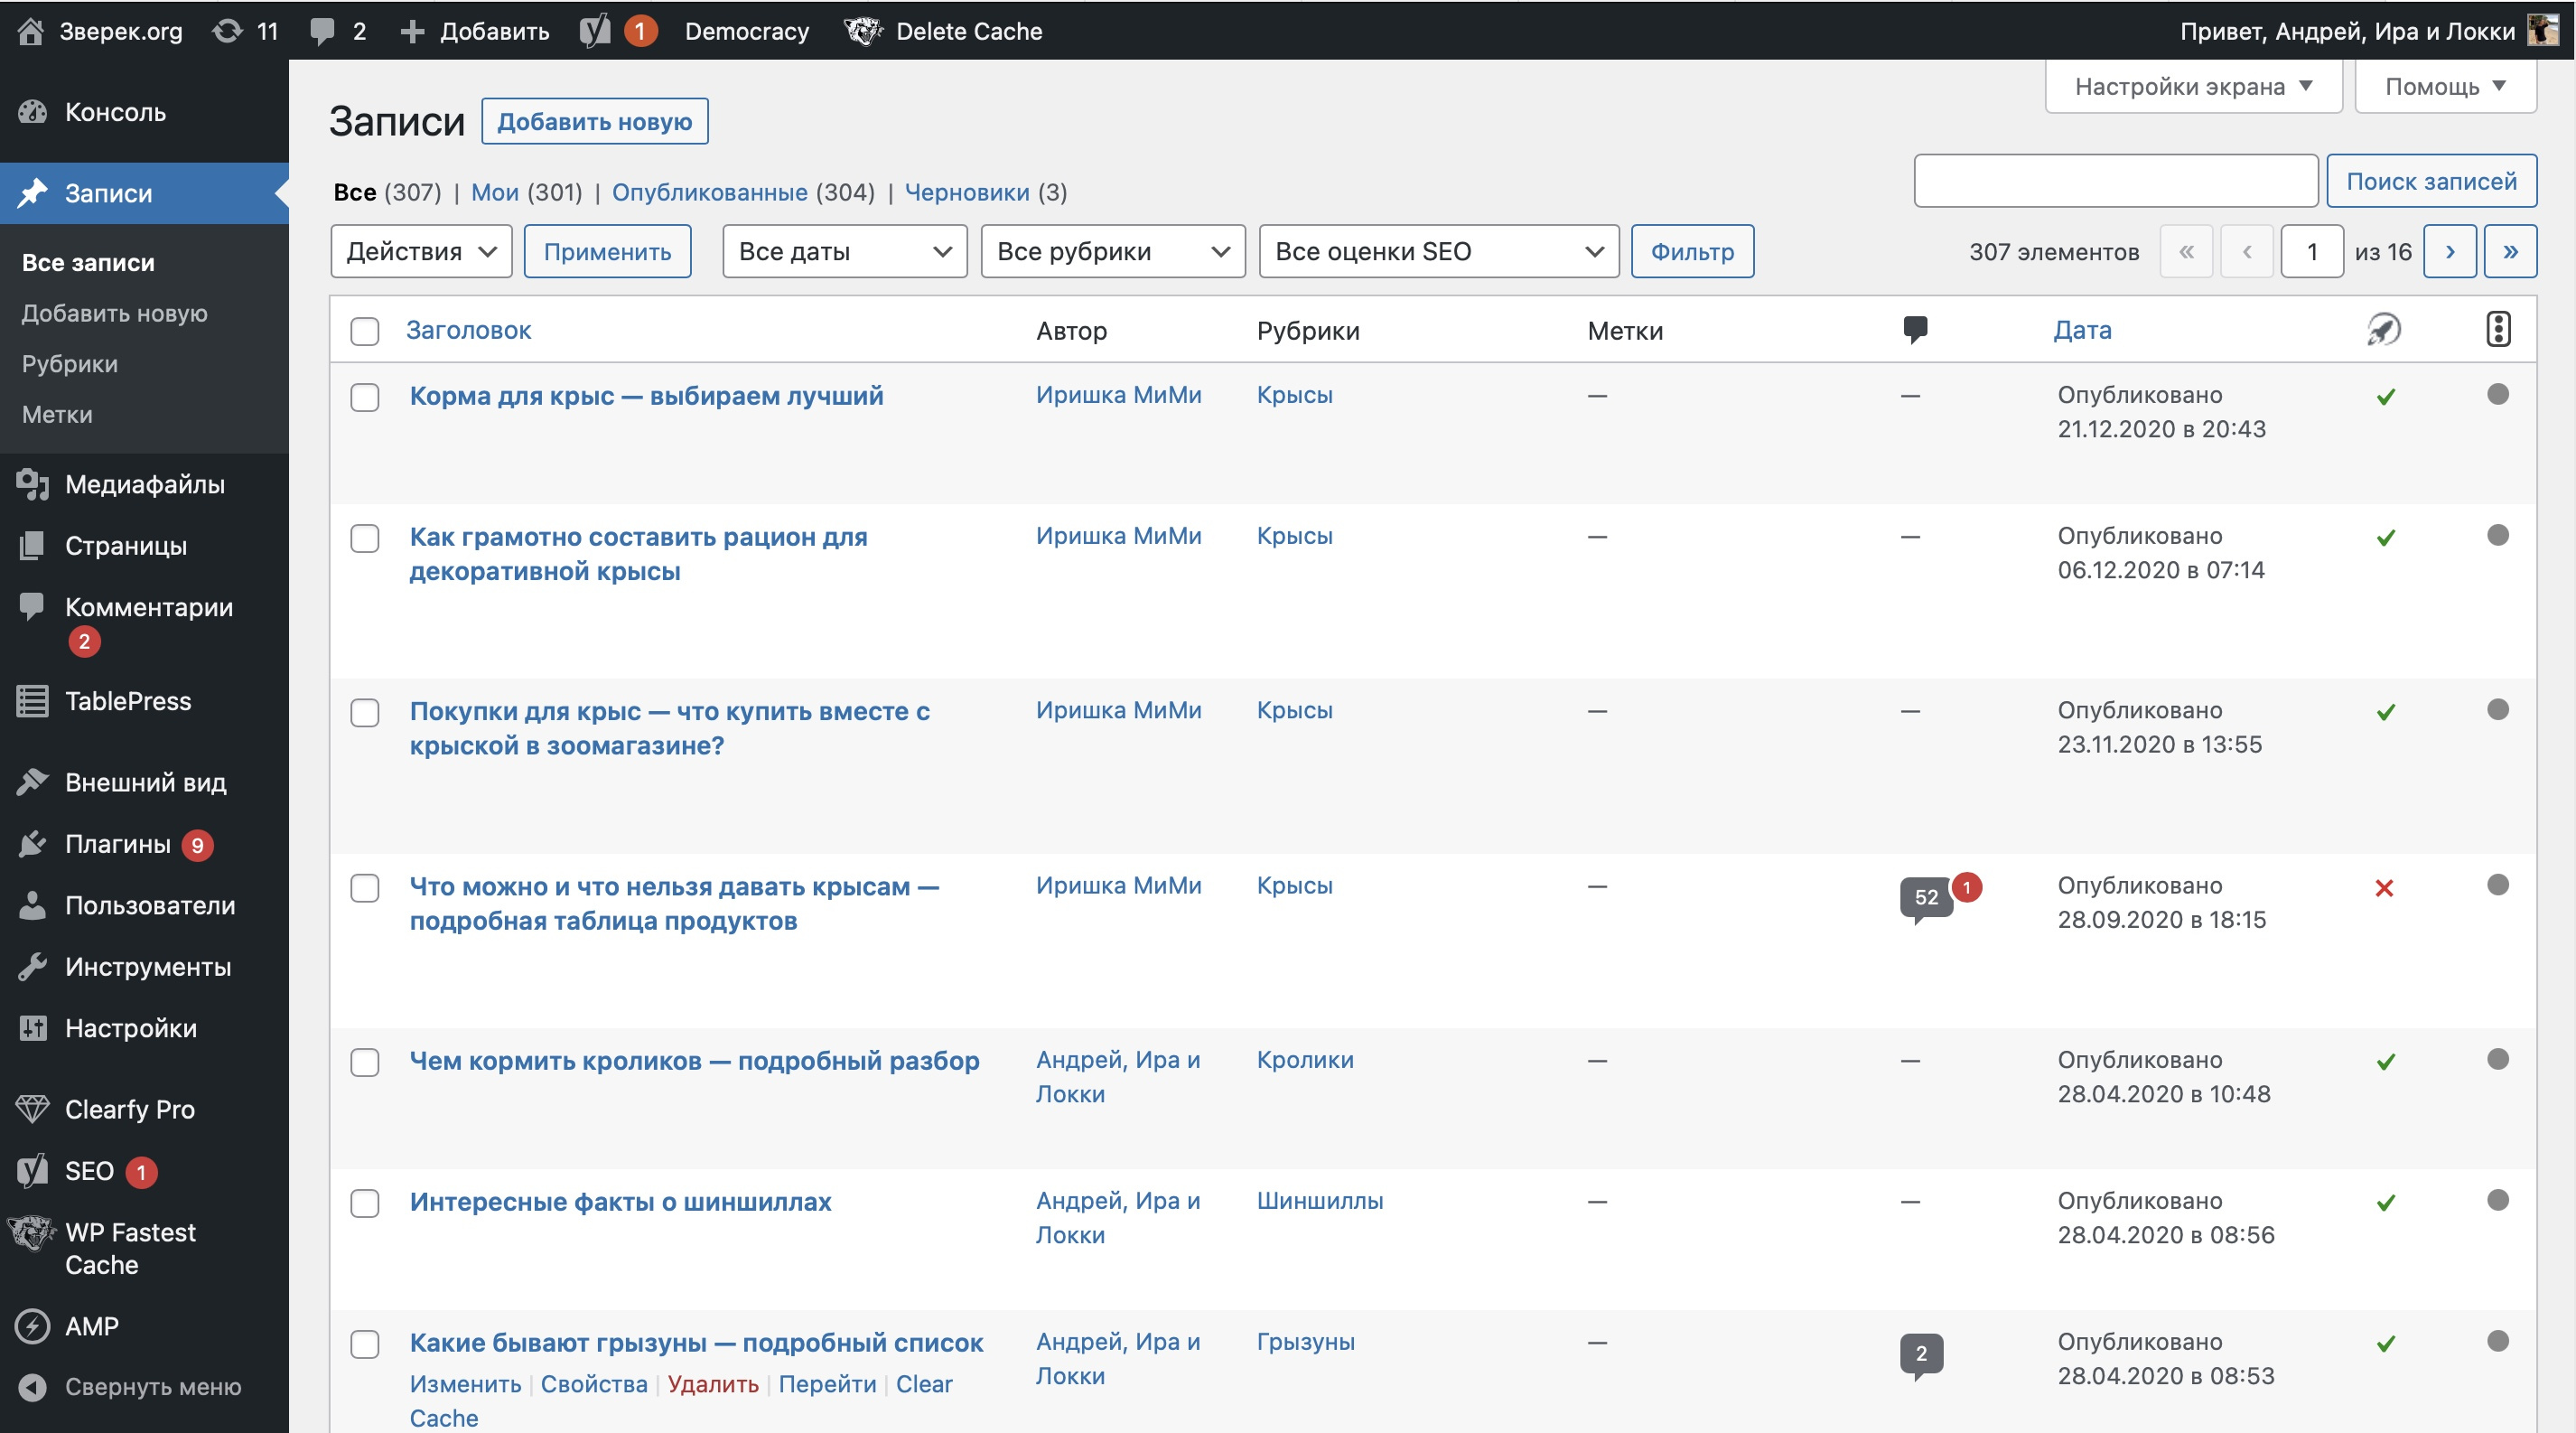The image size is (2576, 1433).
Task: Select checkbox for Интересные факты о шиншиллах
Action: coord(365,1203)
